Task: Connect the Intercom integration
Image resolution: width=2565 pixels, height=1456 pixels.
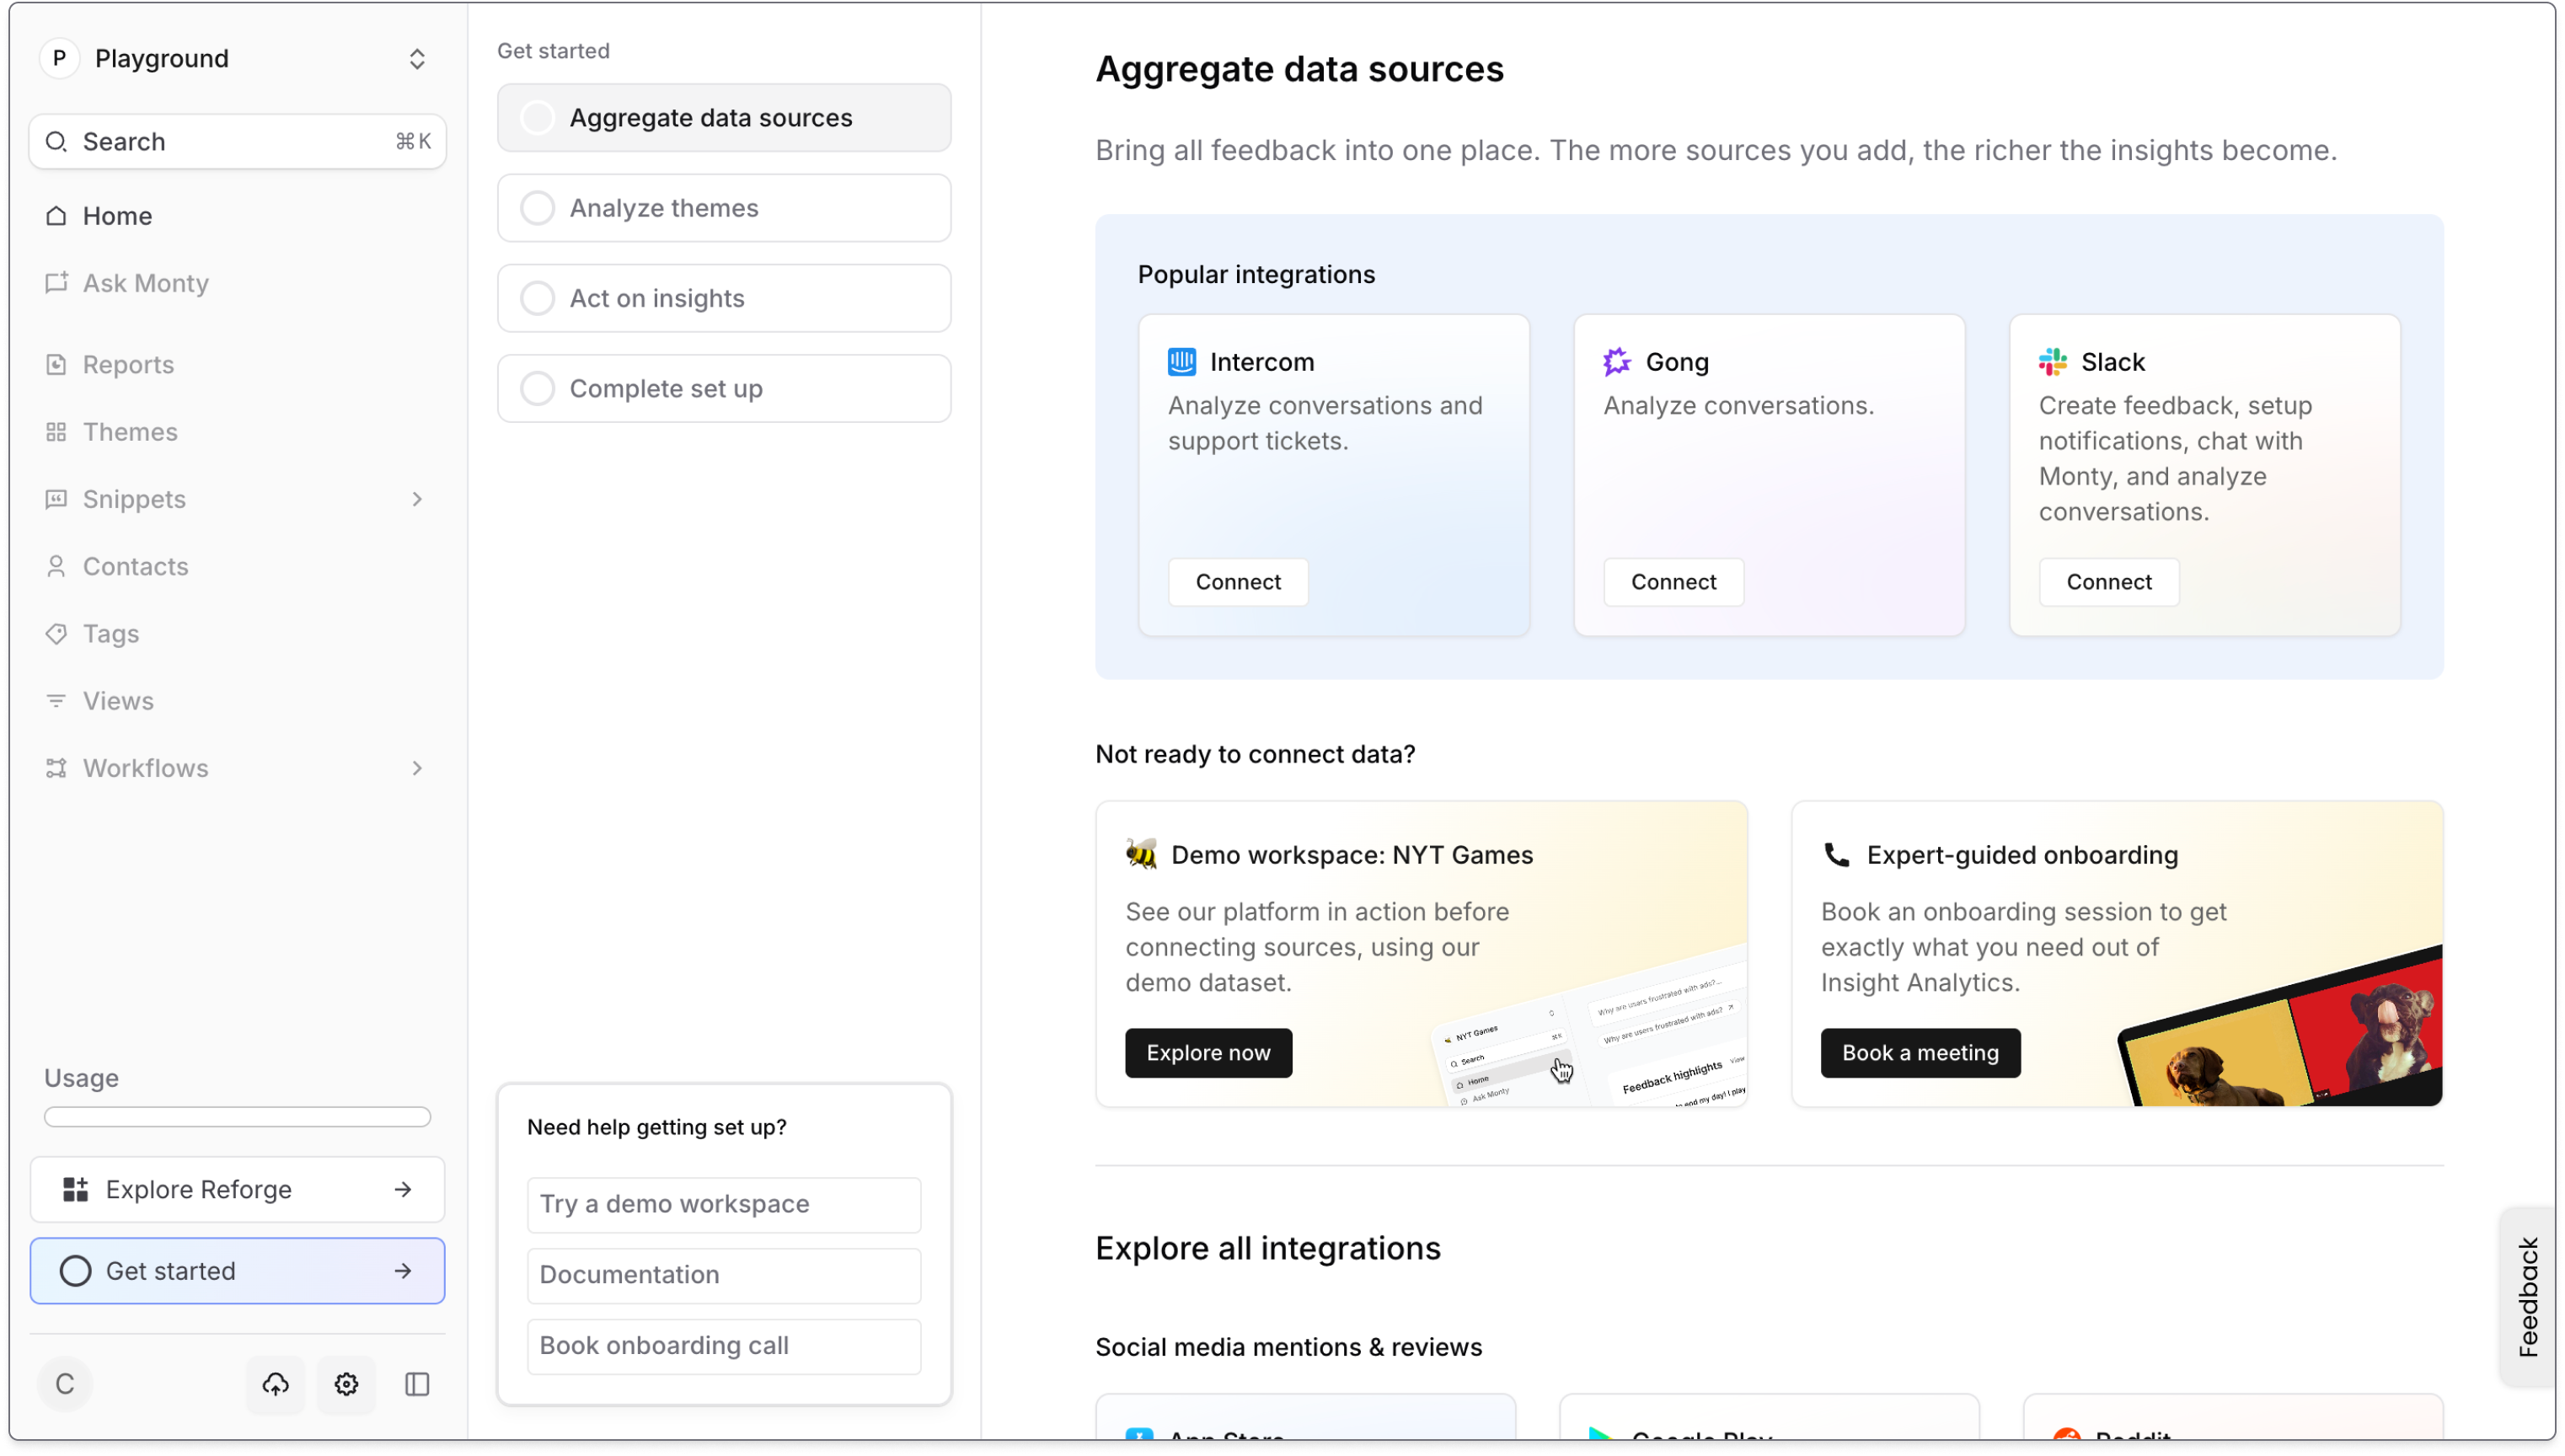Action: 1238,582
